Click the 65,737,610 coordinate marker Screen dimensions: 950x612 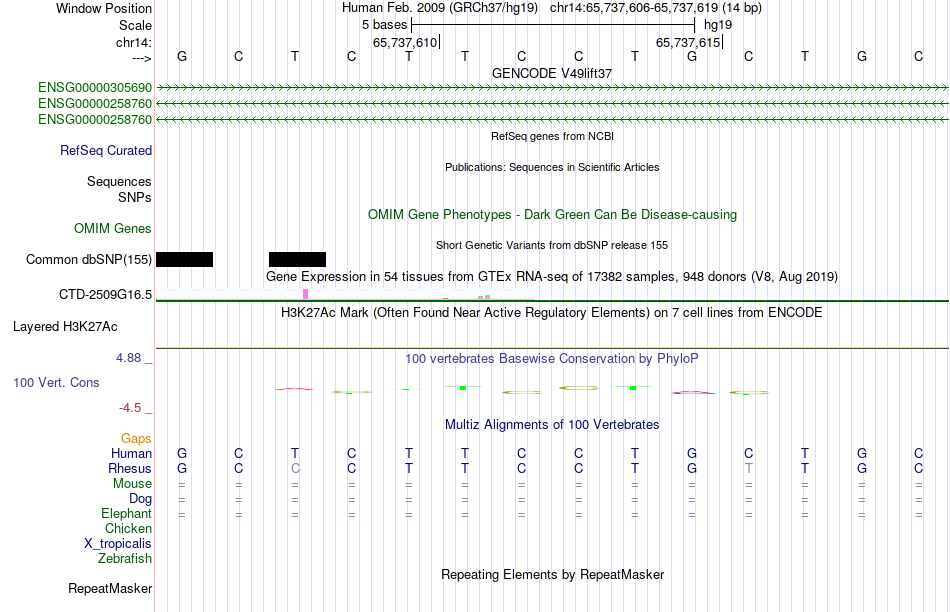(405, 42)
